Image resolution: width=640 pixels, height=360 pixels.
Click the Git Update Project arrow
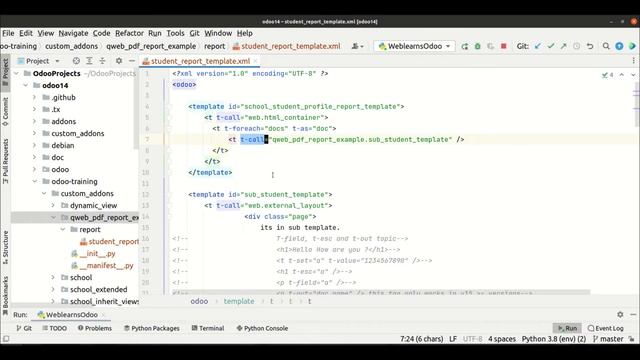[x=538, y=47]
